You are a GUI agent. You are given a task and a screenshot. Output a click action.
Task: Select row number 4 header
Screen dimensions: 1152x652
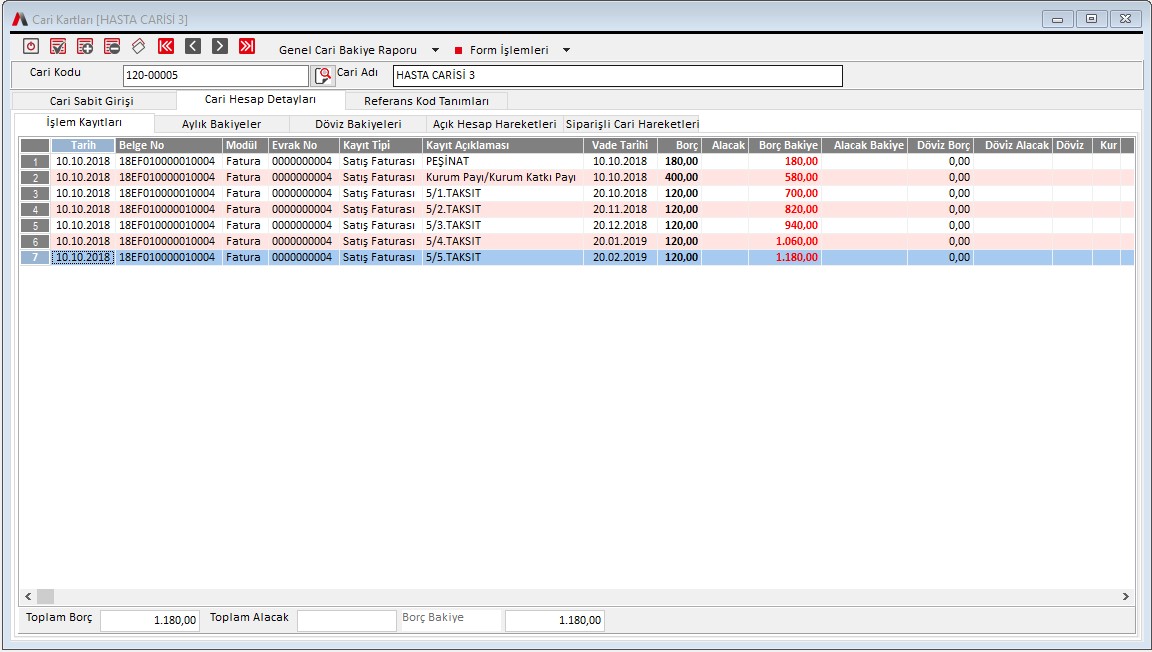point(35,209)
